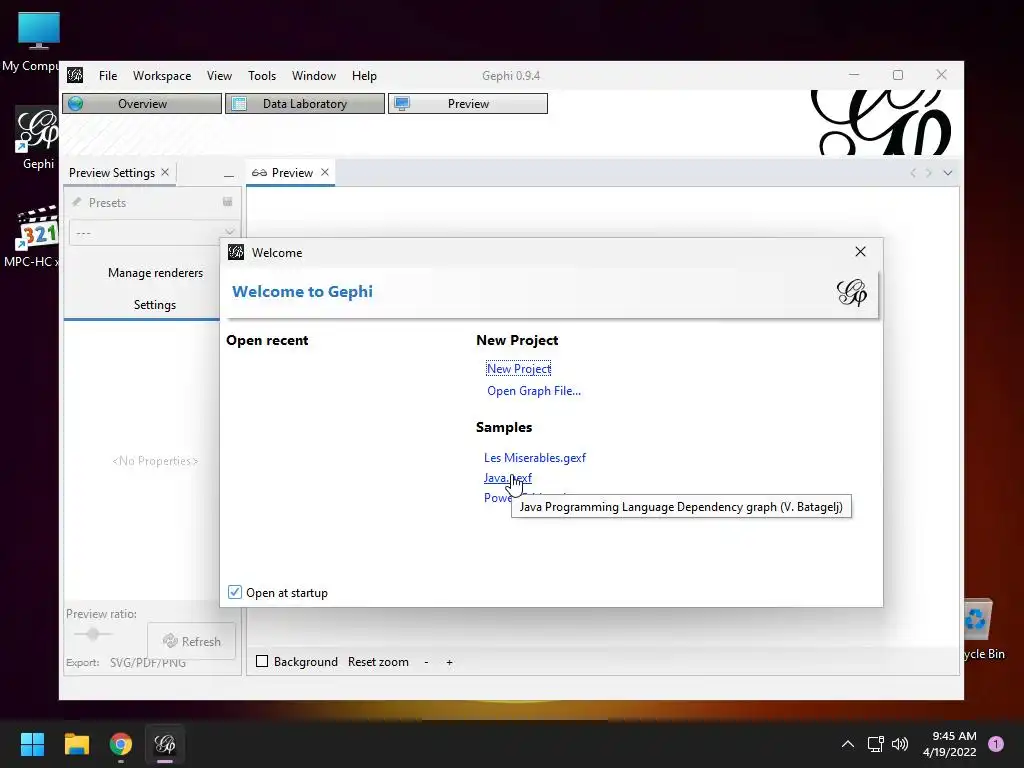Open Manage renderers section
The width and height of the screenshot is (1024, 768).
click(x=155, y=272)
